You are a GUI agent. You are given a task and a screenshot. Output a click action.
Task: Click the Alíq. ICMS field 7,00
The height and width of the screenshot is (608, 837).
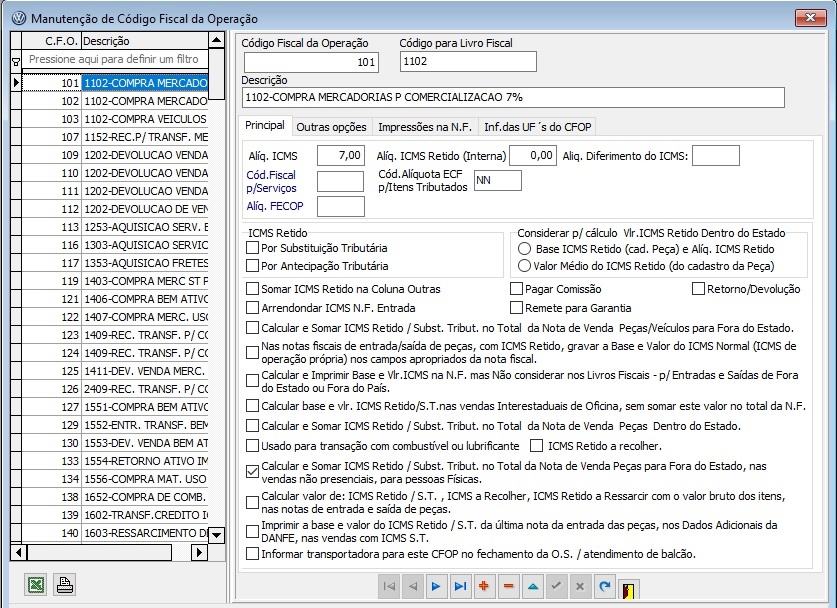(341, 155)
